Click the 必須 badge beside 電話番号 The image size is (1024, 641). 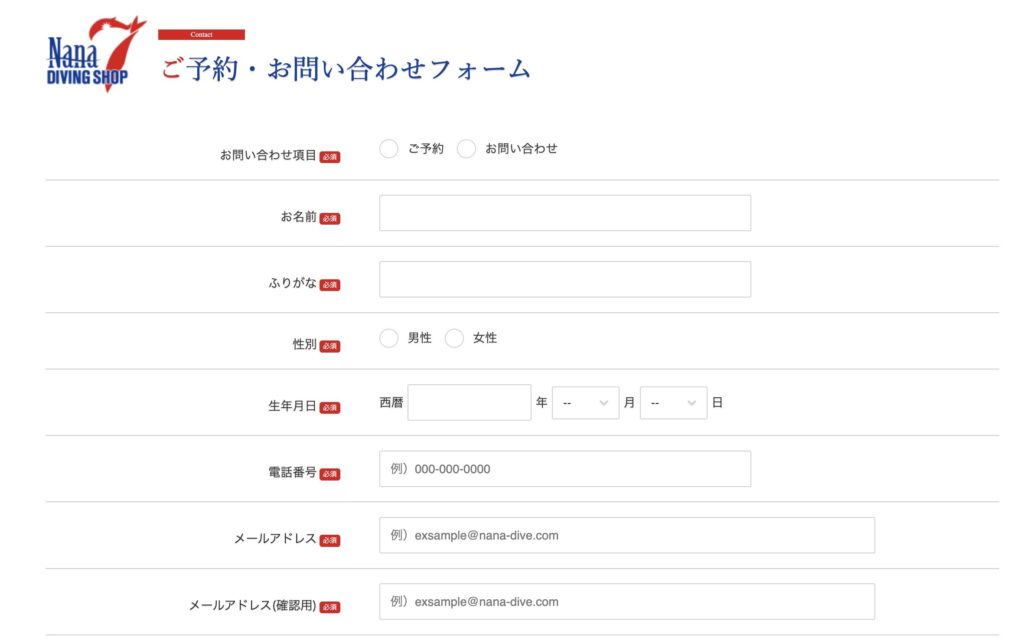coord(330,474)
